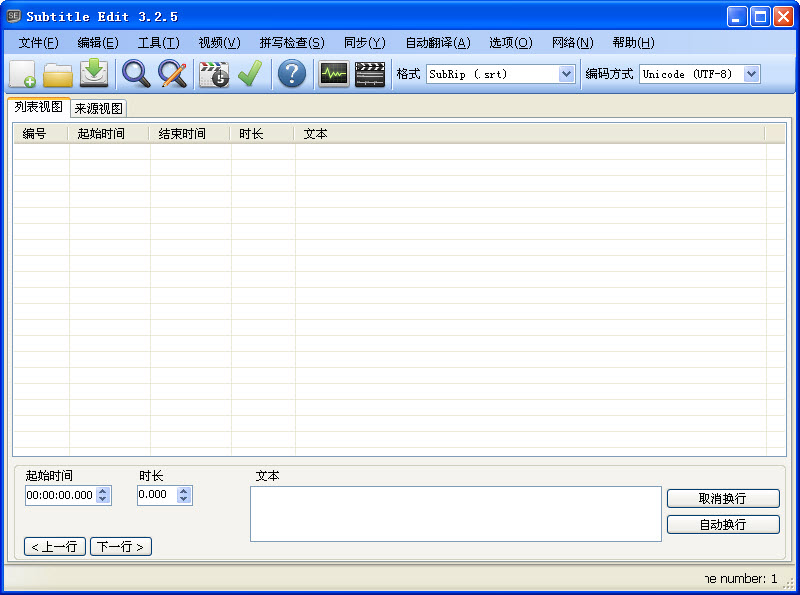Open the 视频(V) menu
The width and height of the screenshot is (800, 595).
pyautogui.click(x=219, y=43)
